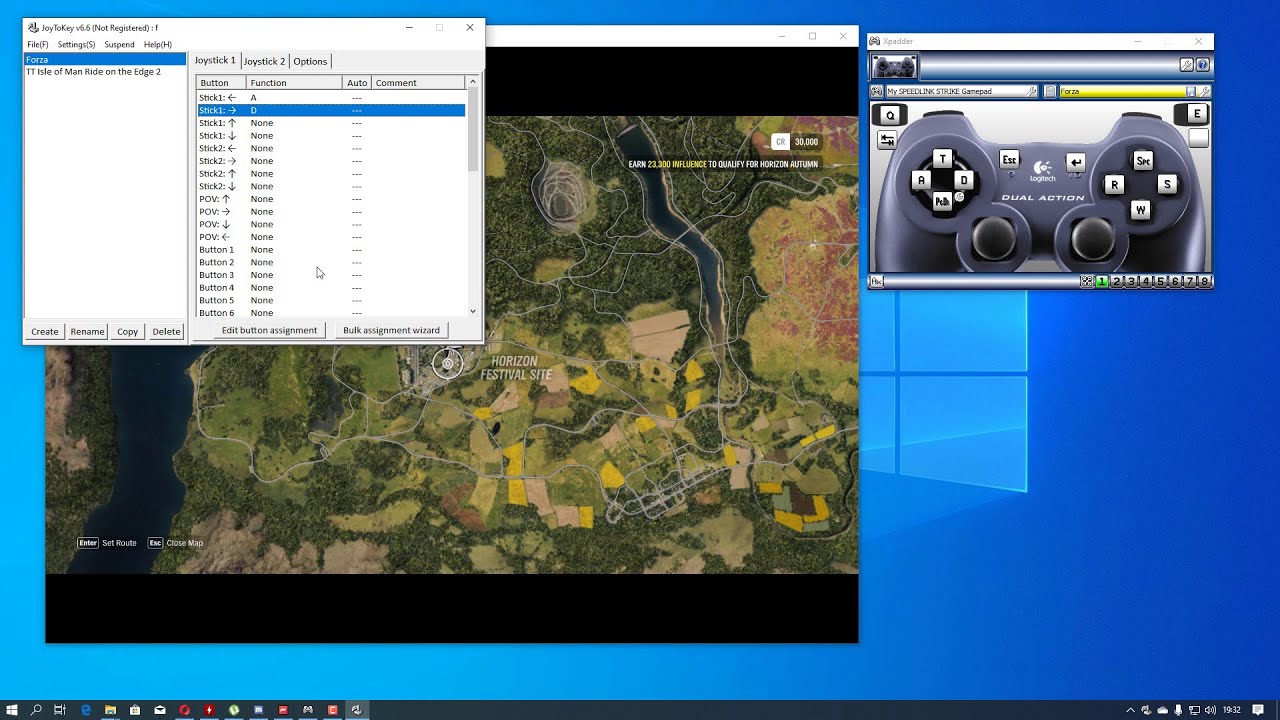Click Edit button assignment
Screen dimensions: 1280x720
(x=269, y=330)
